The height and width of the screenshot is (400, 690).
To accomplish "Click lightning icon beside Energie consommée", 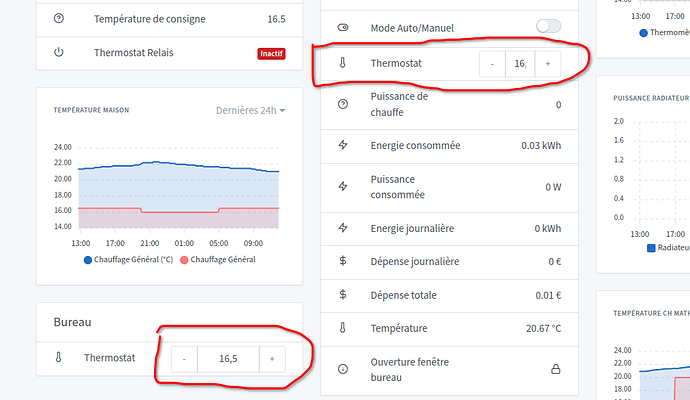I will click(x=343, y=145).
